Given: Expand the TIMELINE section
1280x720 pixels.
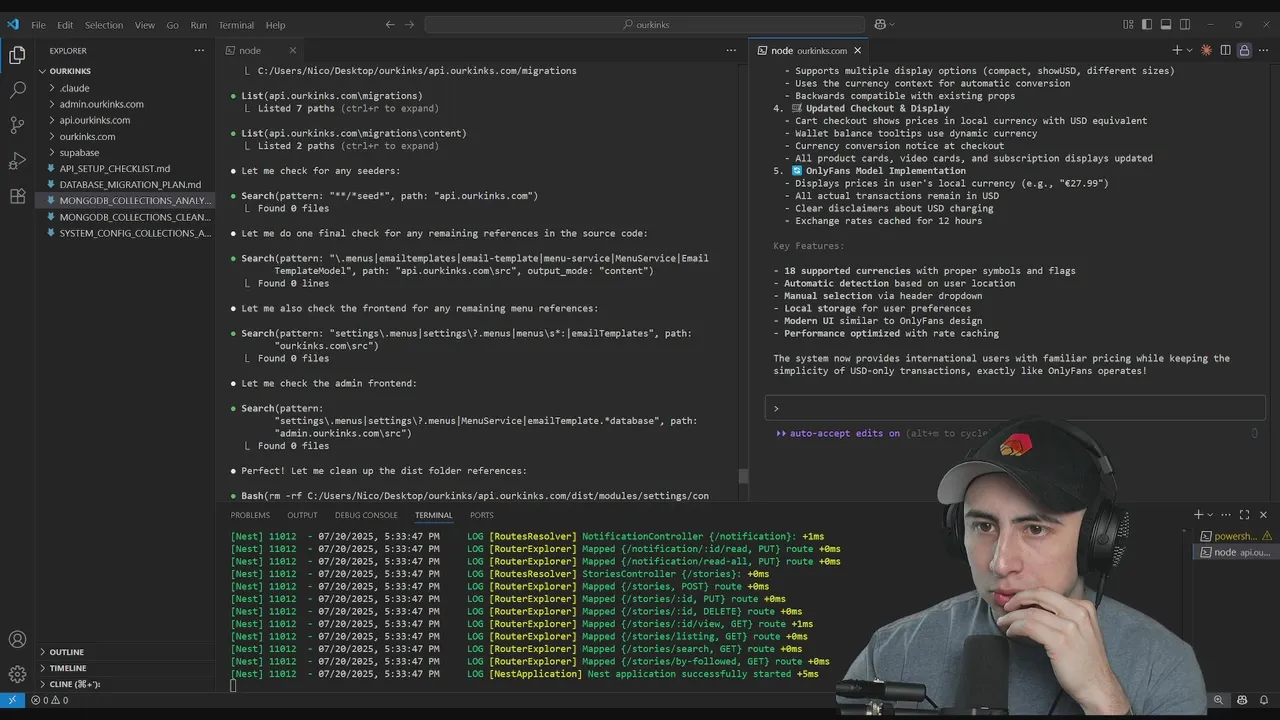Looking at the screenshot, I should click(x=126, y=668).
